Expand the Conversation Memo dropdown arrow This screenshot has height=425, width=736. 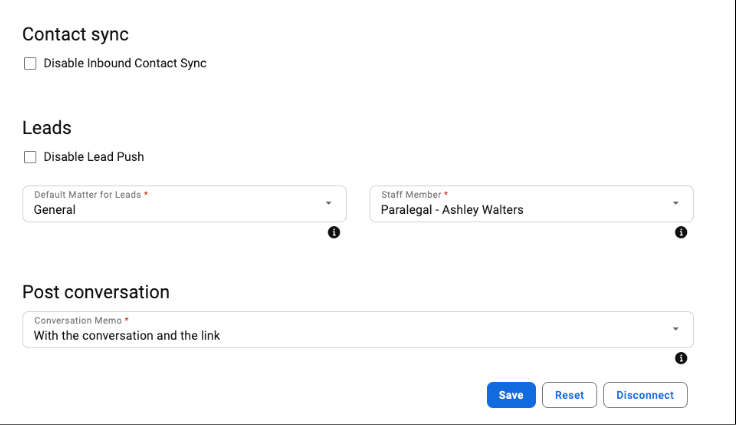(x=675, y=329)
